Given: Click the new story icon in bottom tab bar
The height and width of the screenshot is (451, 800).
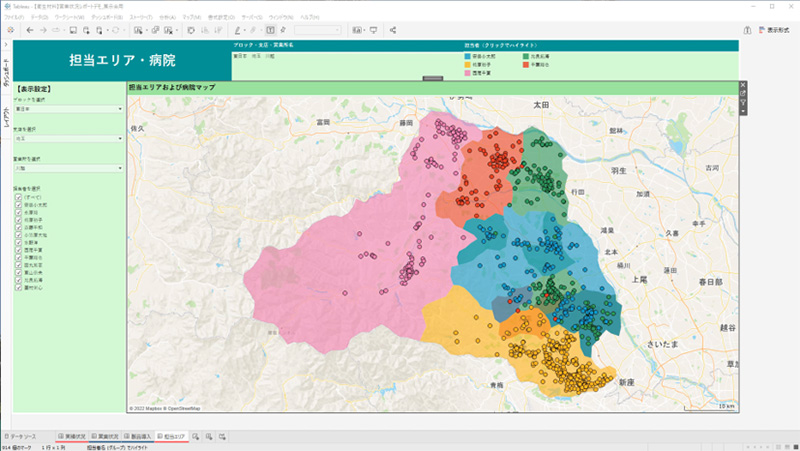Looking at the screenshot, I should (x=222, y=437).
